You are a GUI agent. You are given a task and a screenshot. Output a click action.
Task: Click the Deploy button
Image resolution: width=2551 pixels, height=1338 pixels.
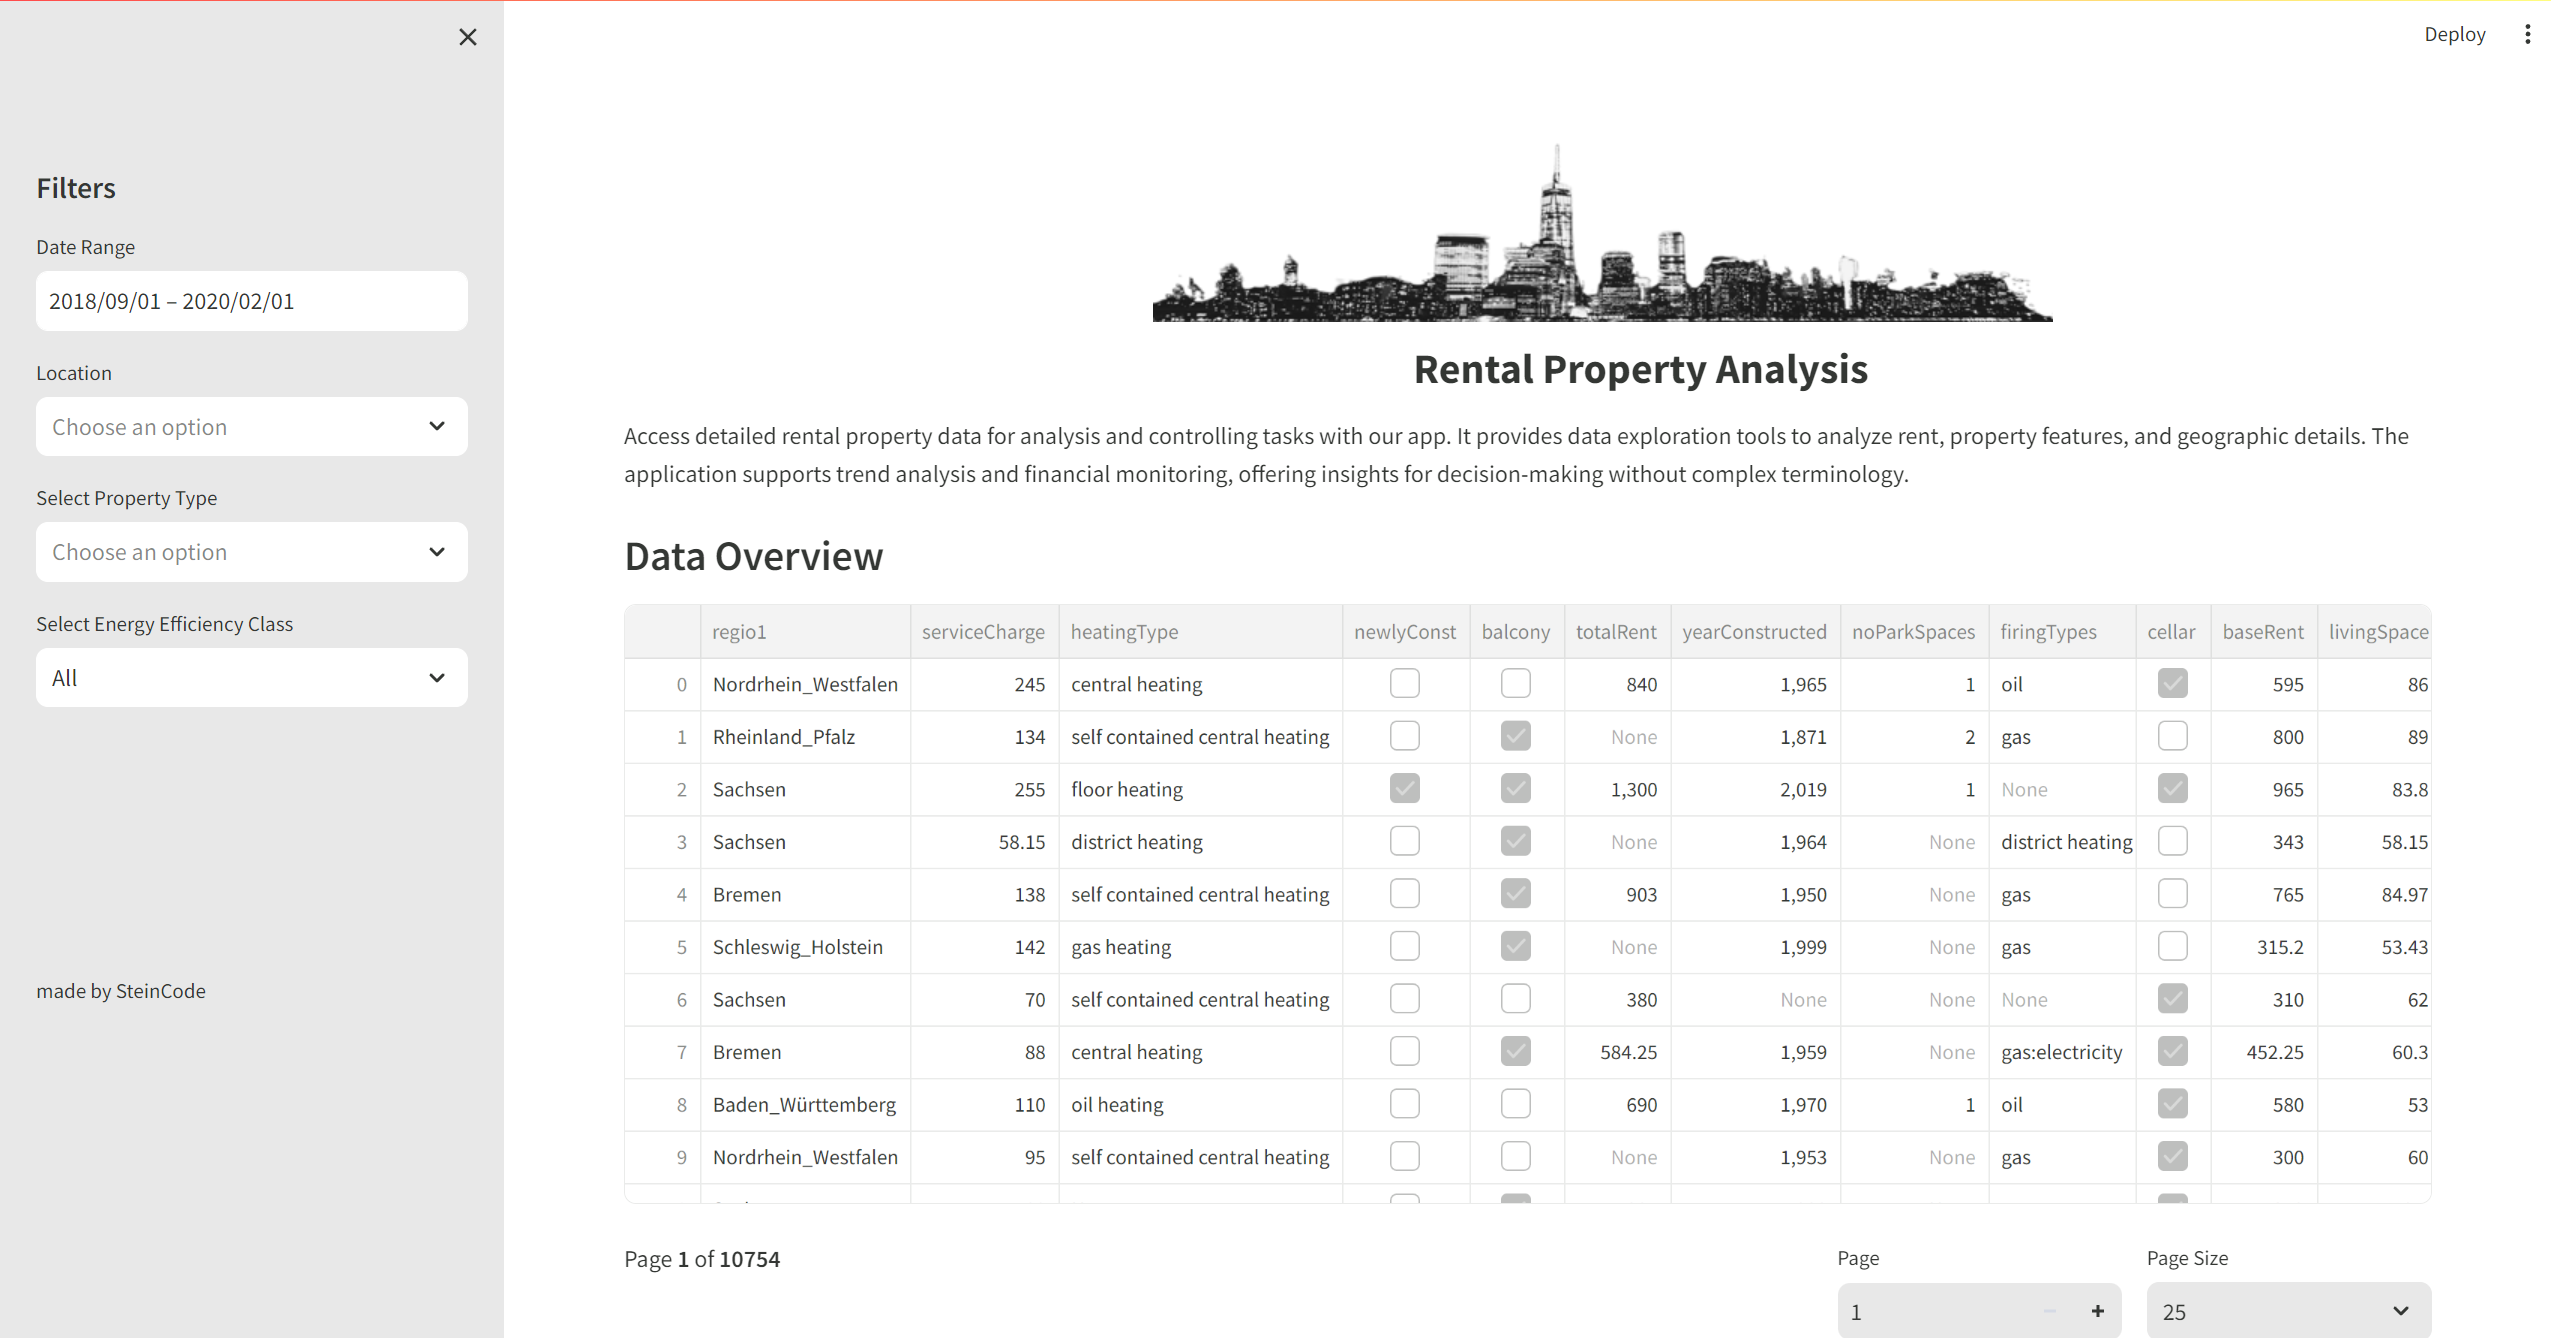(2454, 34)
